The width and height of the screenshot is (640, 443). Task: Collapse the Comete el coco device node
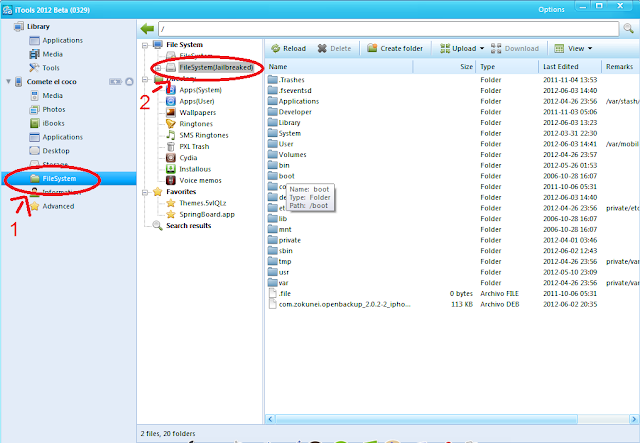click(8, 82)
